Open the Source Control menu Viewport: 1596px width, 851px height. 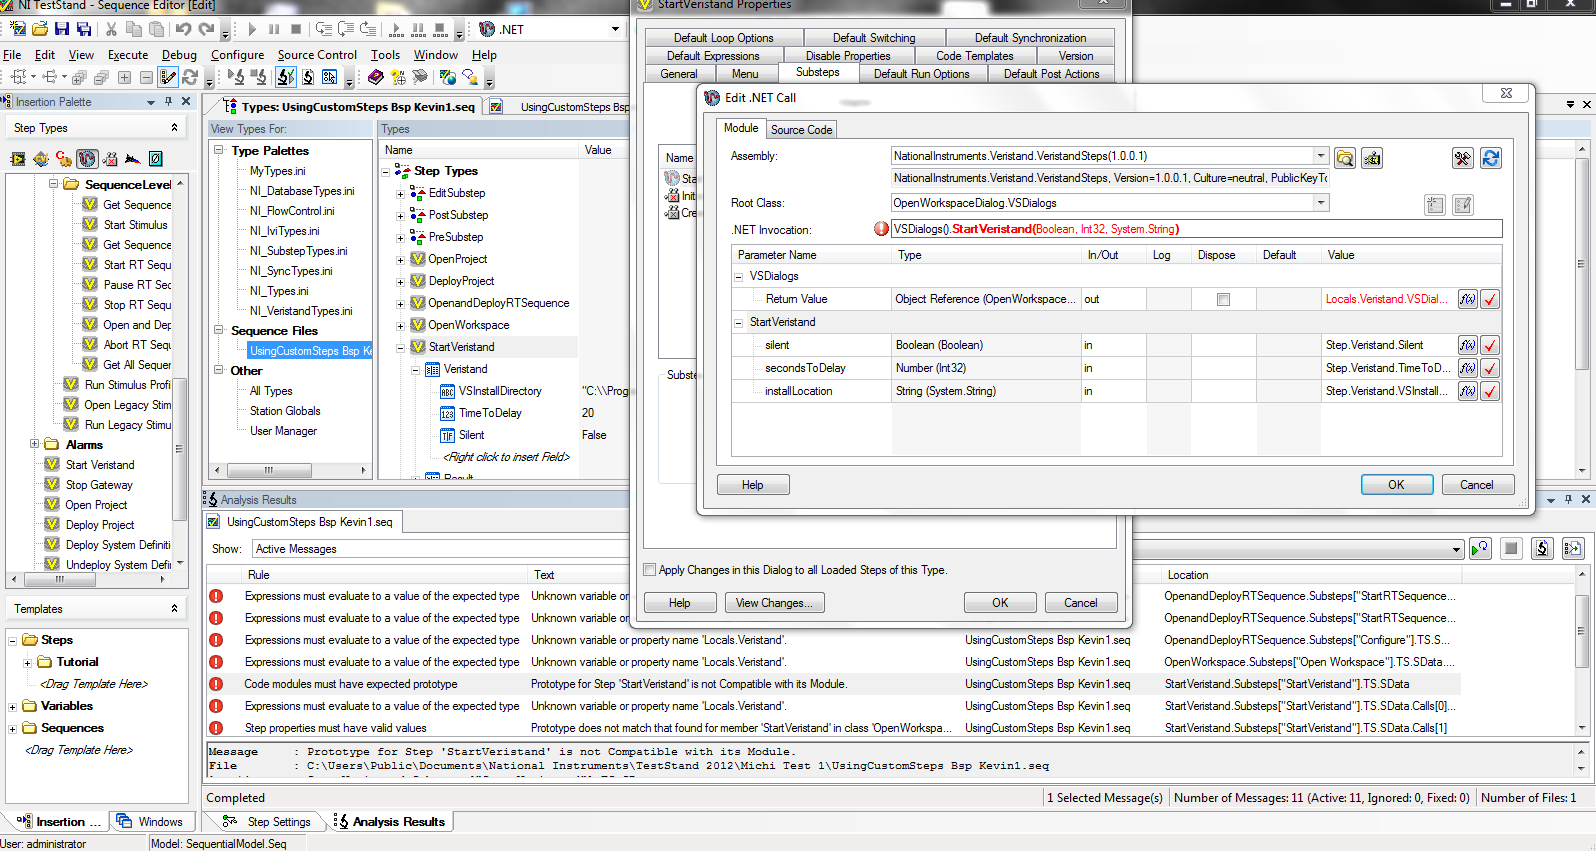point(317,55)
